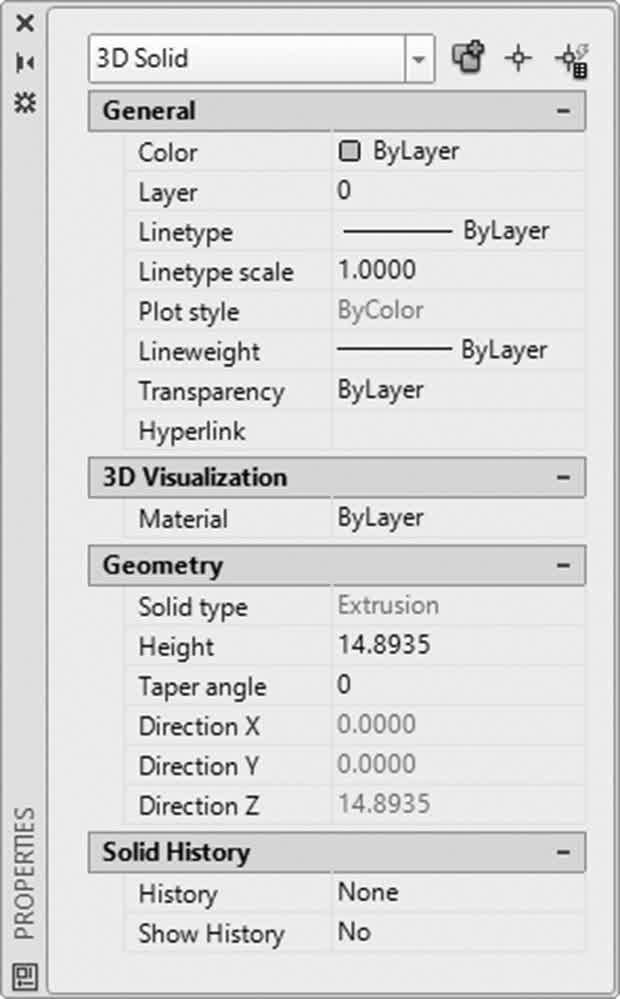Select the Linetype scale label

pyautogui.click(x=216, y=273)
